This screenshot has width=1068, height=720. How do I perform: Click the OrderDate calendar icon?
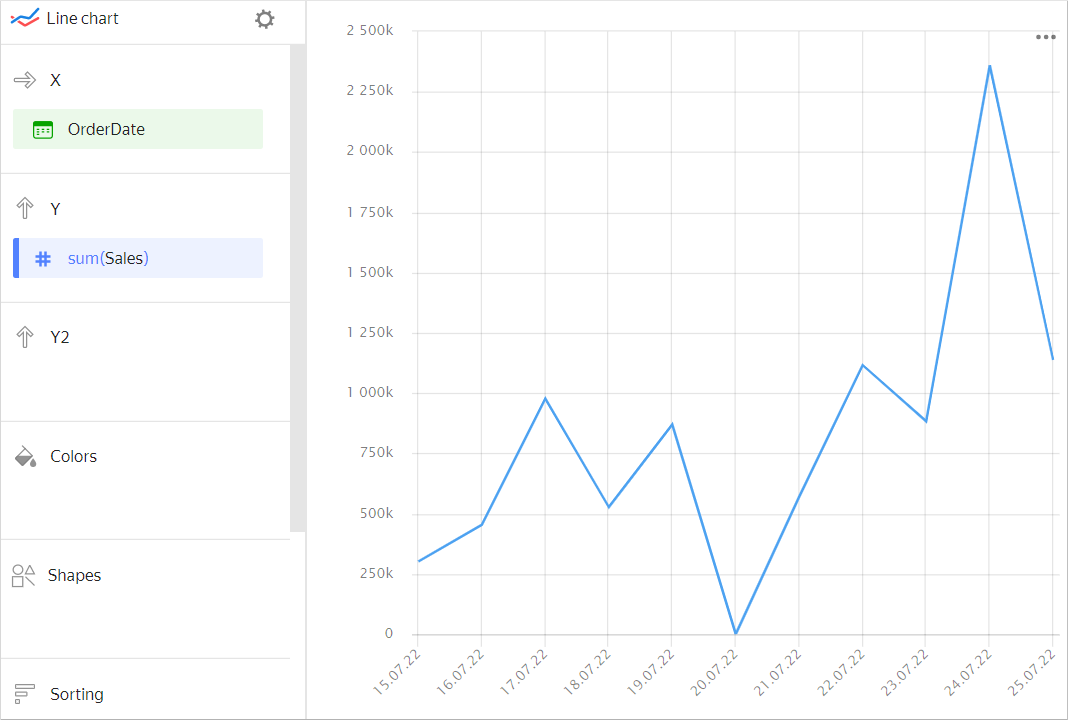point(43,129)
